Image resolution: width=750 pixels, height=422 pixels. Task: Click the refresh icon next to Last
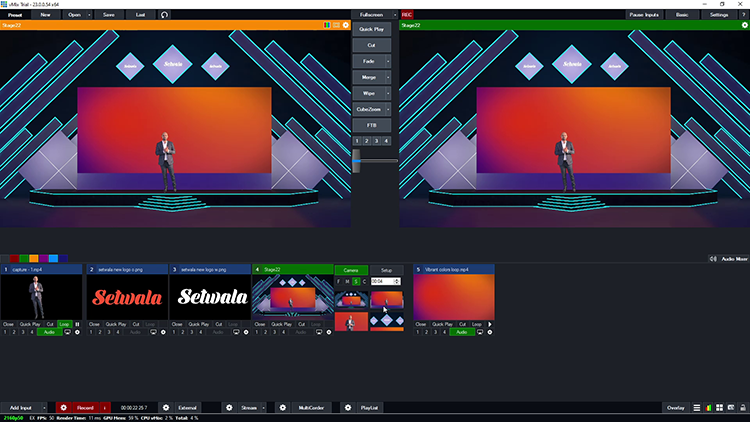(164, 15)
